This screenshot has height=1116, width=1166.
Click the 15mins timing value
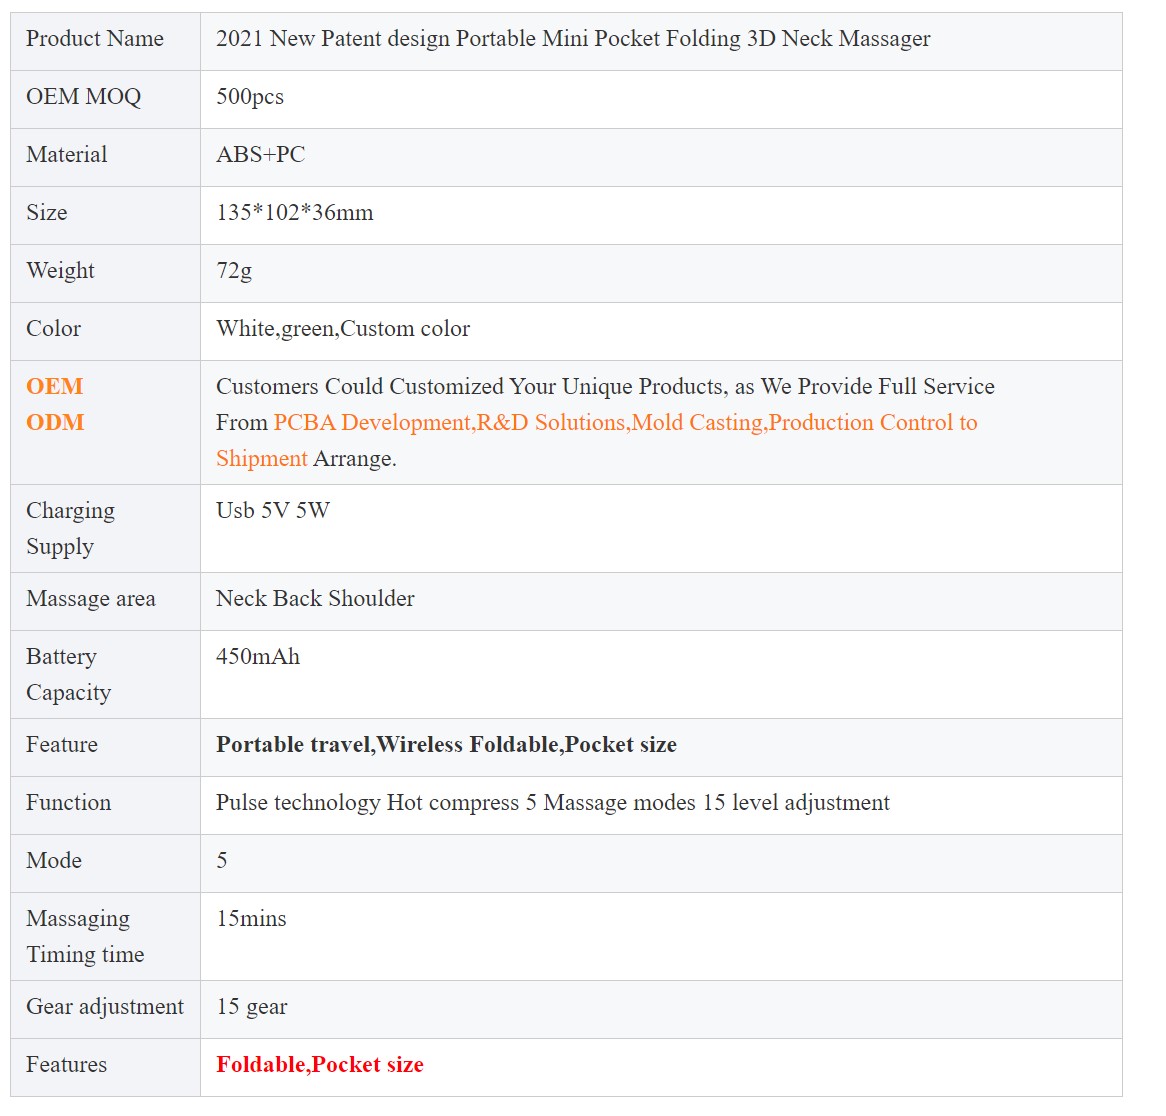pyautogui.click(x=251, y=919)
